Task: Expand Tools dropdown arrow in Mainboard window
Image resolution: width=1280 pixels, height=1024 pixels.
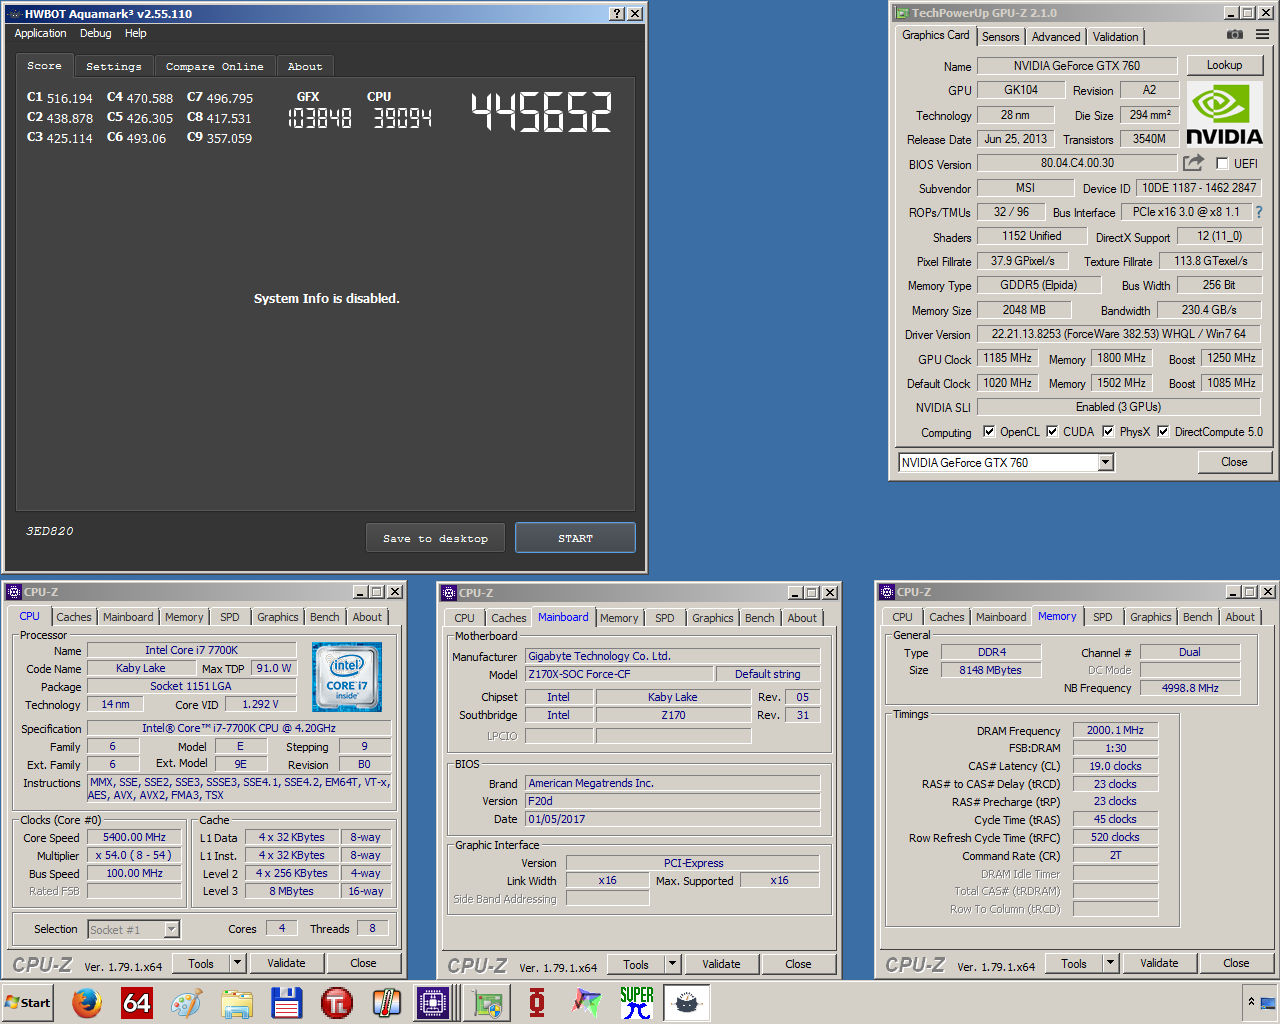Action: (673, 964)
